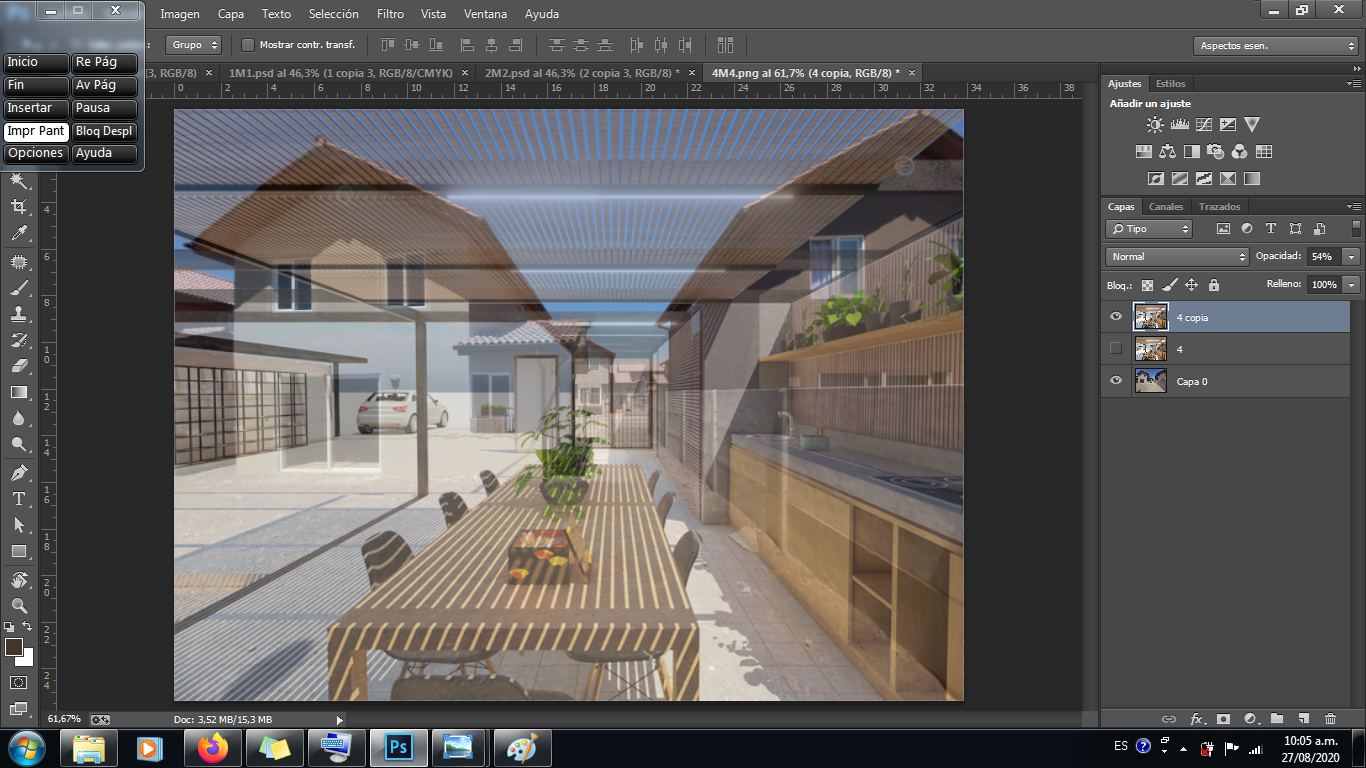Viewport: 1366px width, 768px height.
Task: Open the Opacidad slider dropdown arrow
Action: (x=1352, y=257)
